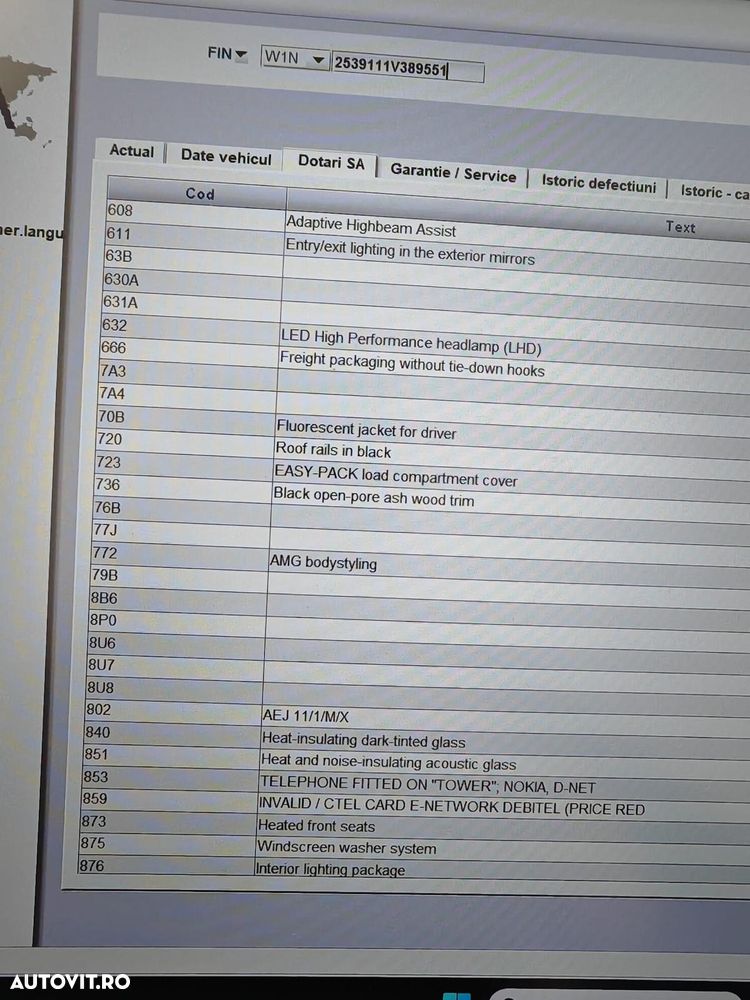
Task: Select code 723 cell
Action: (x=183, y=464)
